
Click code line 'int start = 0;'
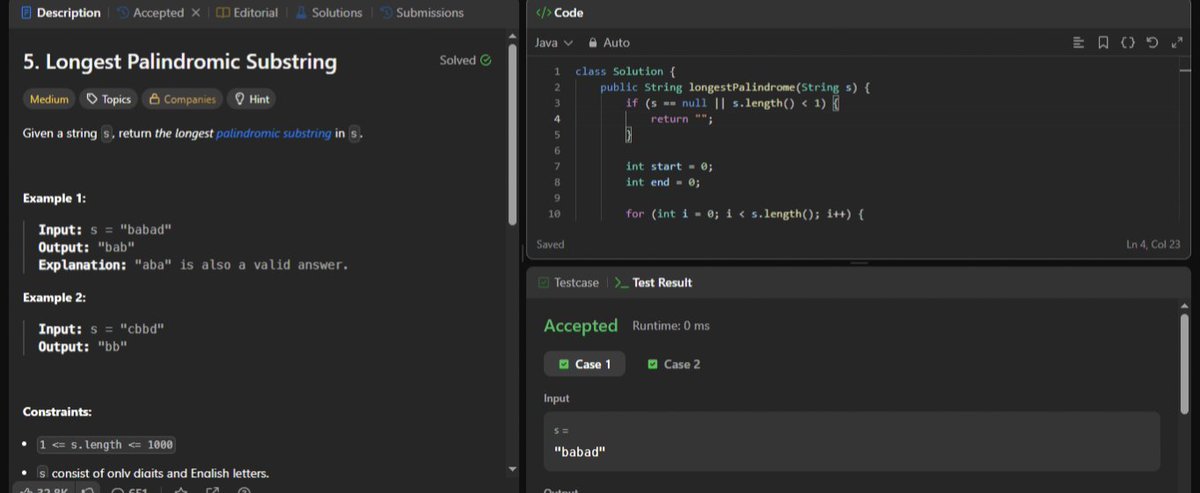pyautogui.click(x=669, y=166)
